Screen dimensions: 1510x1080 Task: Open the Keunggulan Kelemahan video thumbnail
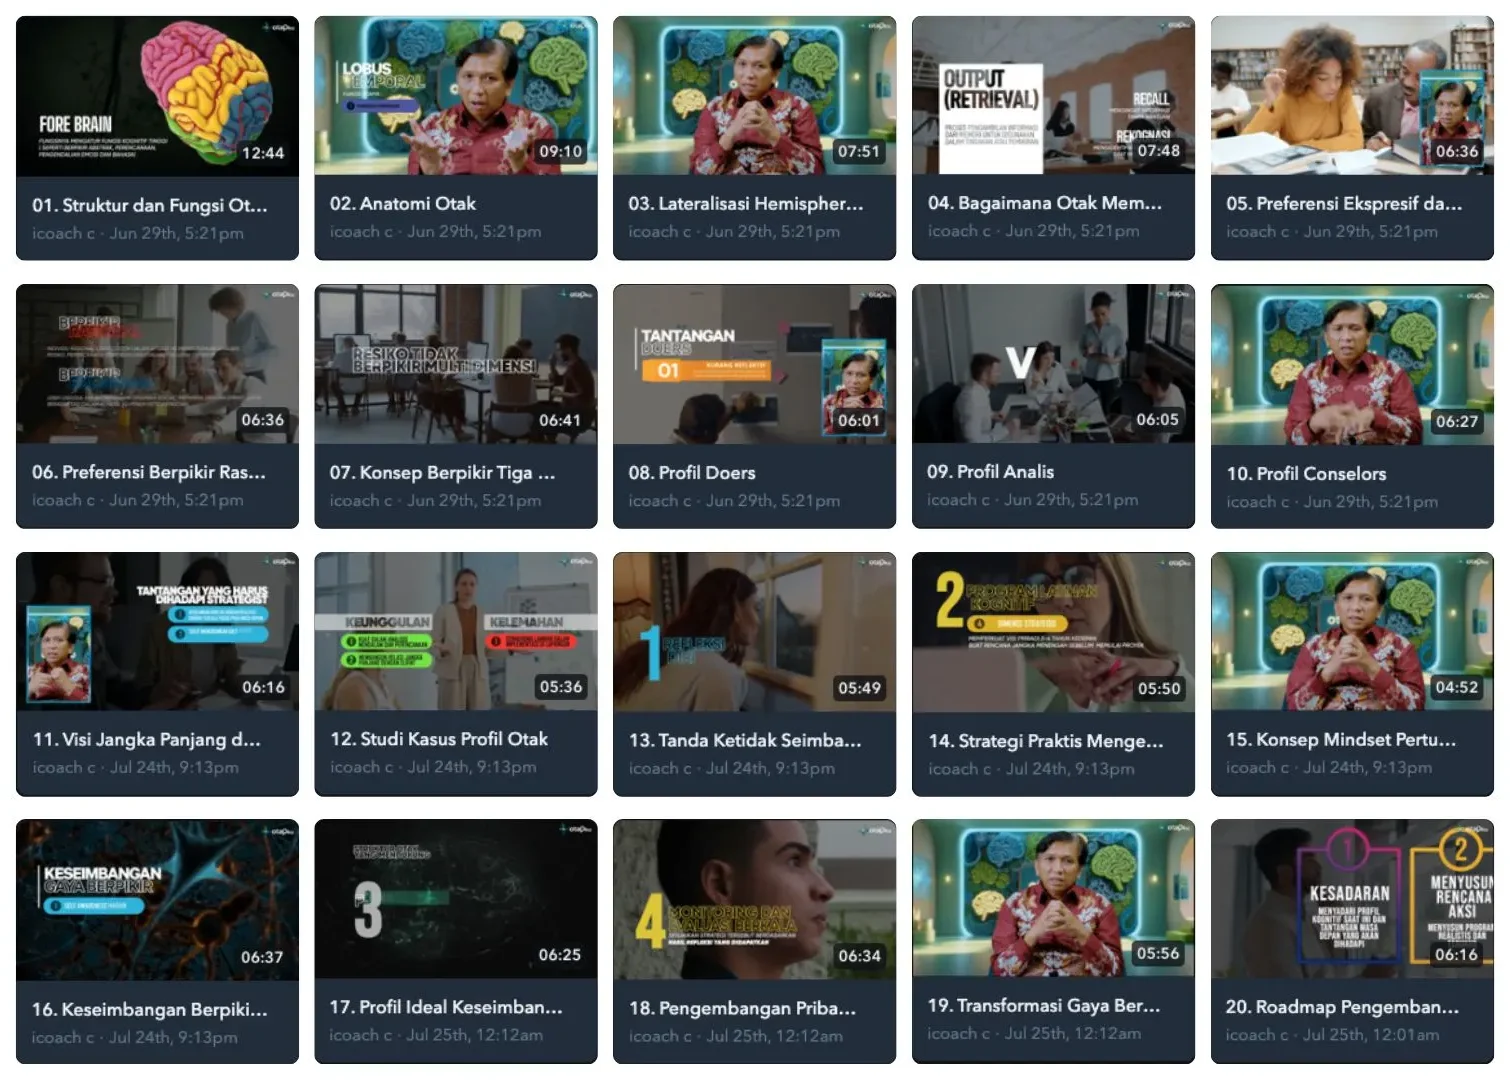[456, 632]
